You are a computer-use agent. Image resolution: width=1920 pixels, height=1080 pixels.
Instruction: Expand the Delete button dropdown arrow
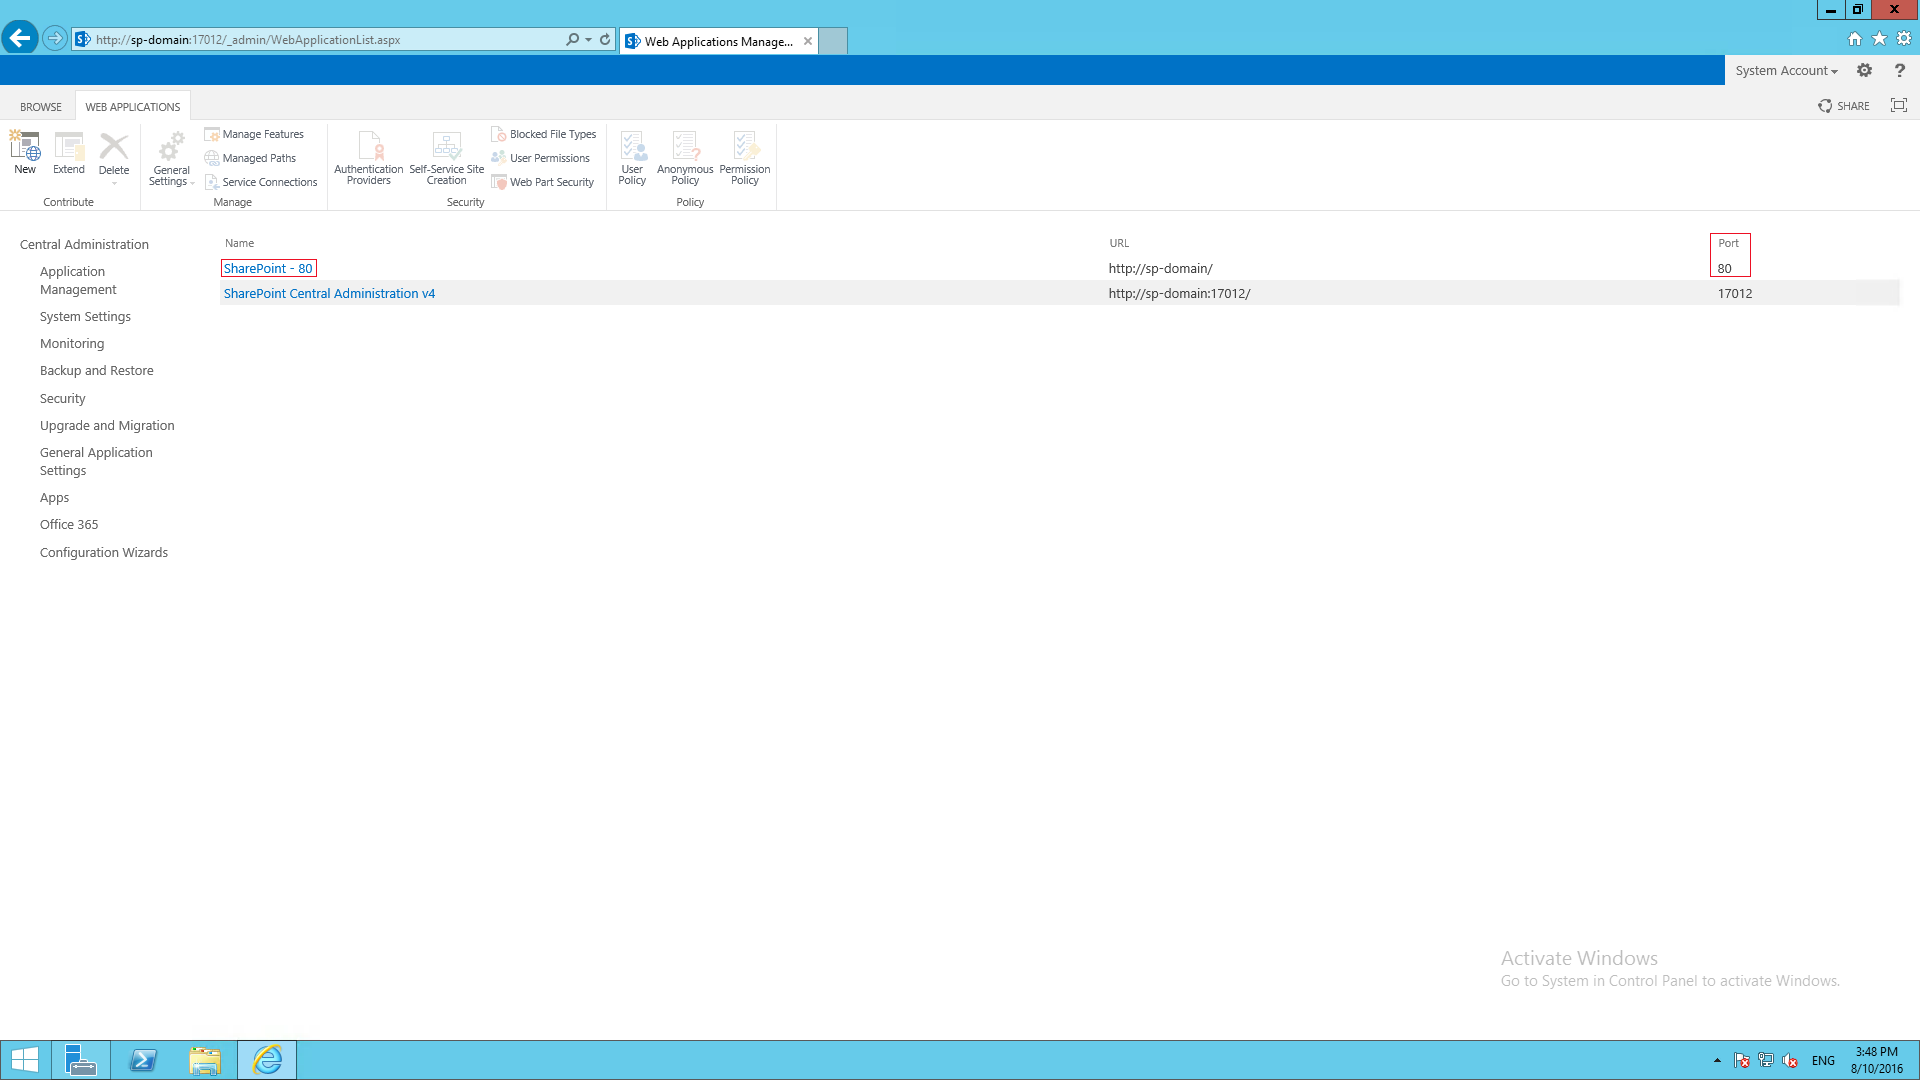click(x=114, y=184)
